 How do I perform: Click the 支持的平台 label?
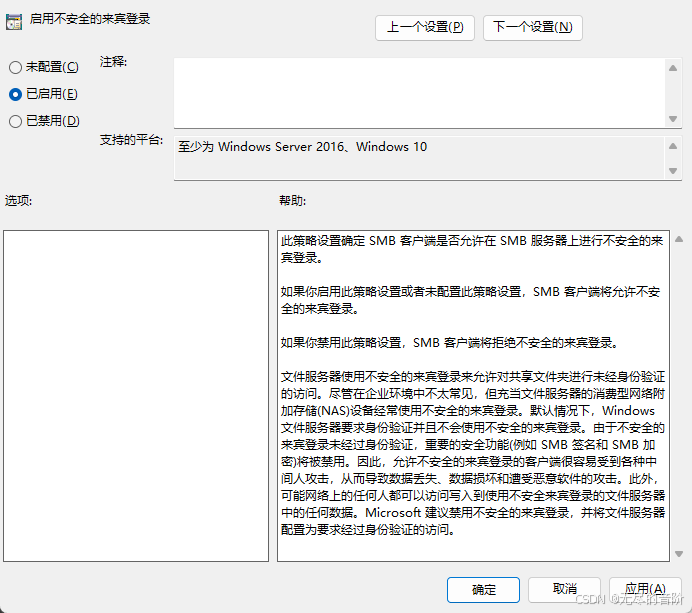131,140
